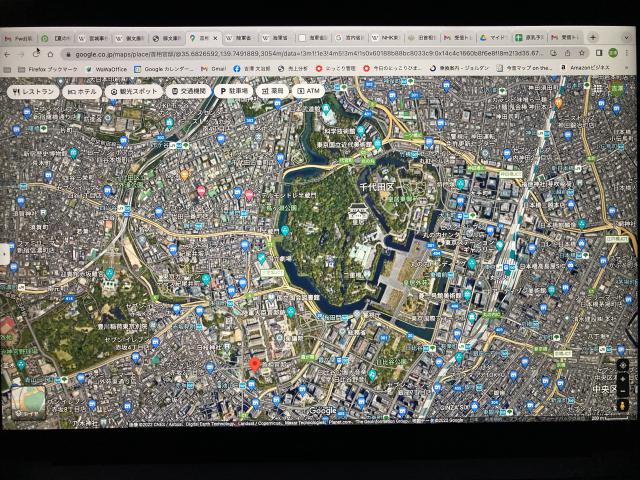Open Google カレンダー bookmark
The image size is (640, 480).
point(164,69)
